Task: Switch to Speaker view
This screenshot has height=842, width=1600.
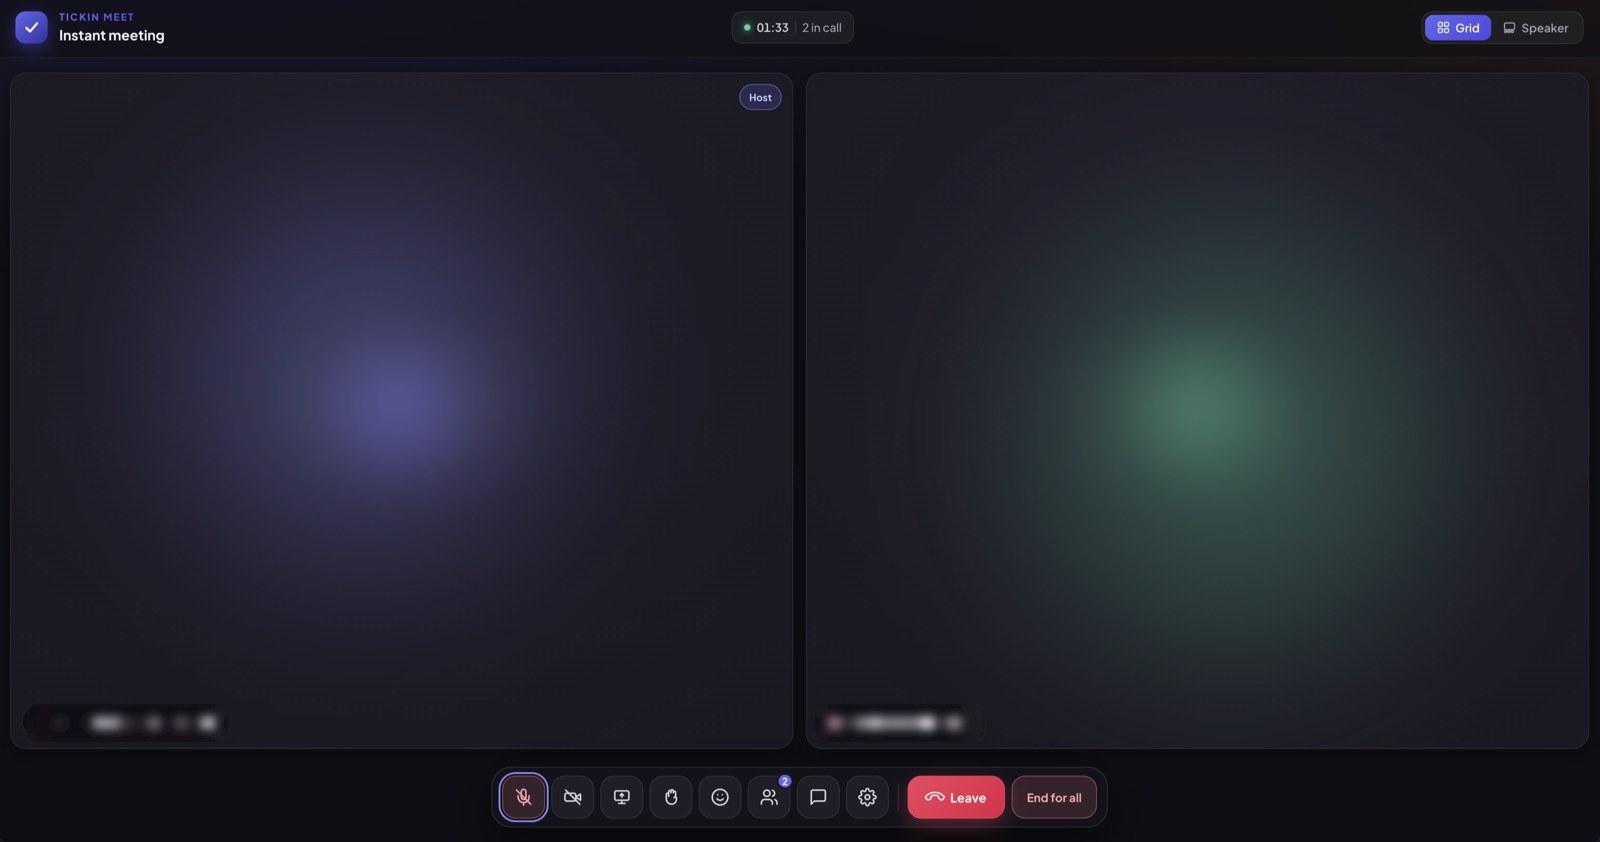Action: [1535, 28]
